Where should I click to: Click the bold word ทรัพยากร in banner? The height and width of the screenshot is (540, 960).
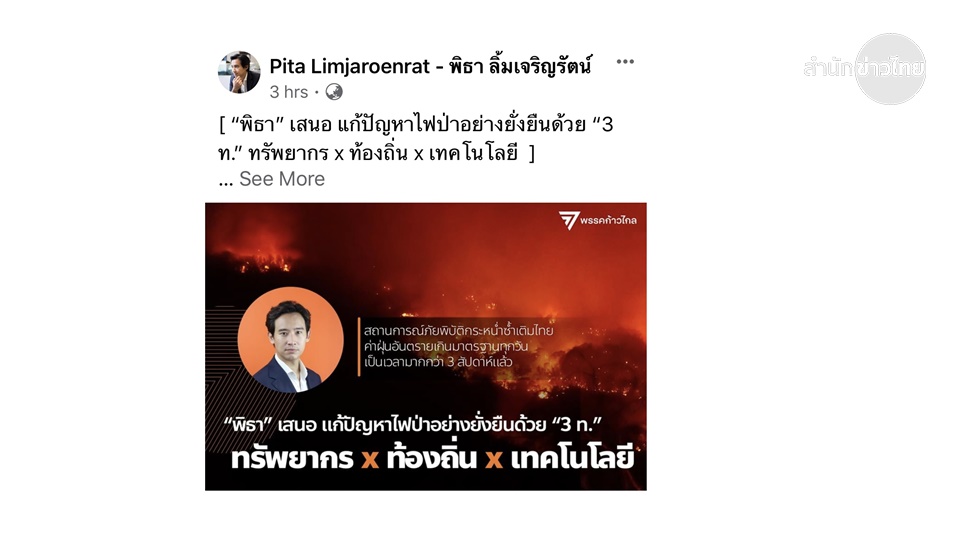click(x=292, y=459)
